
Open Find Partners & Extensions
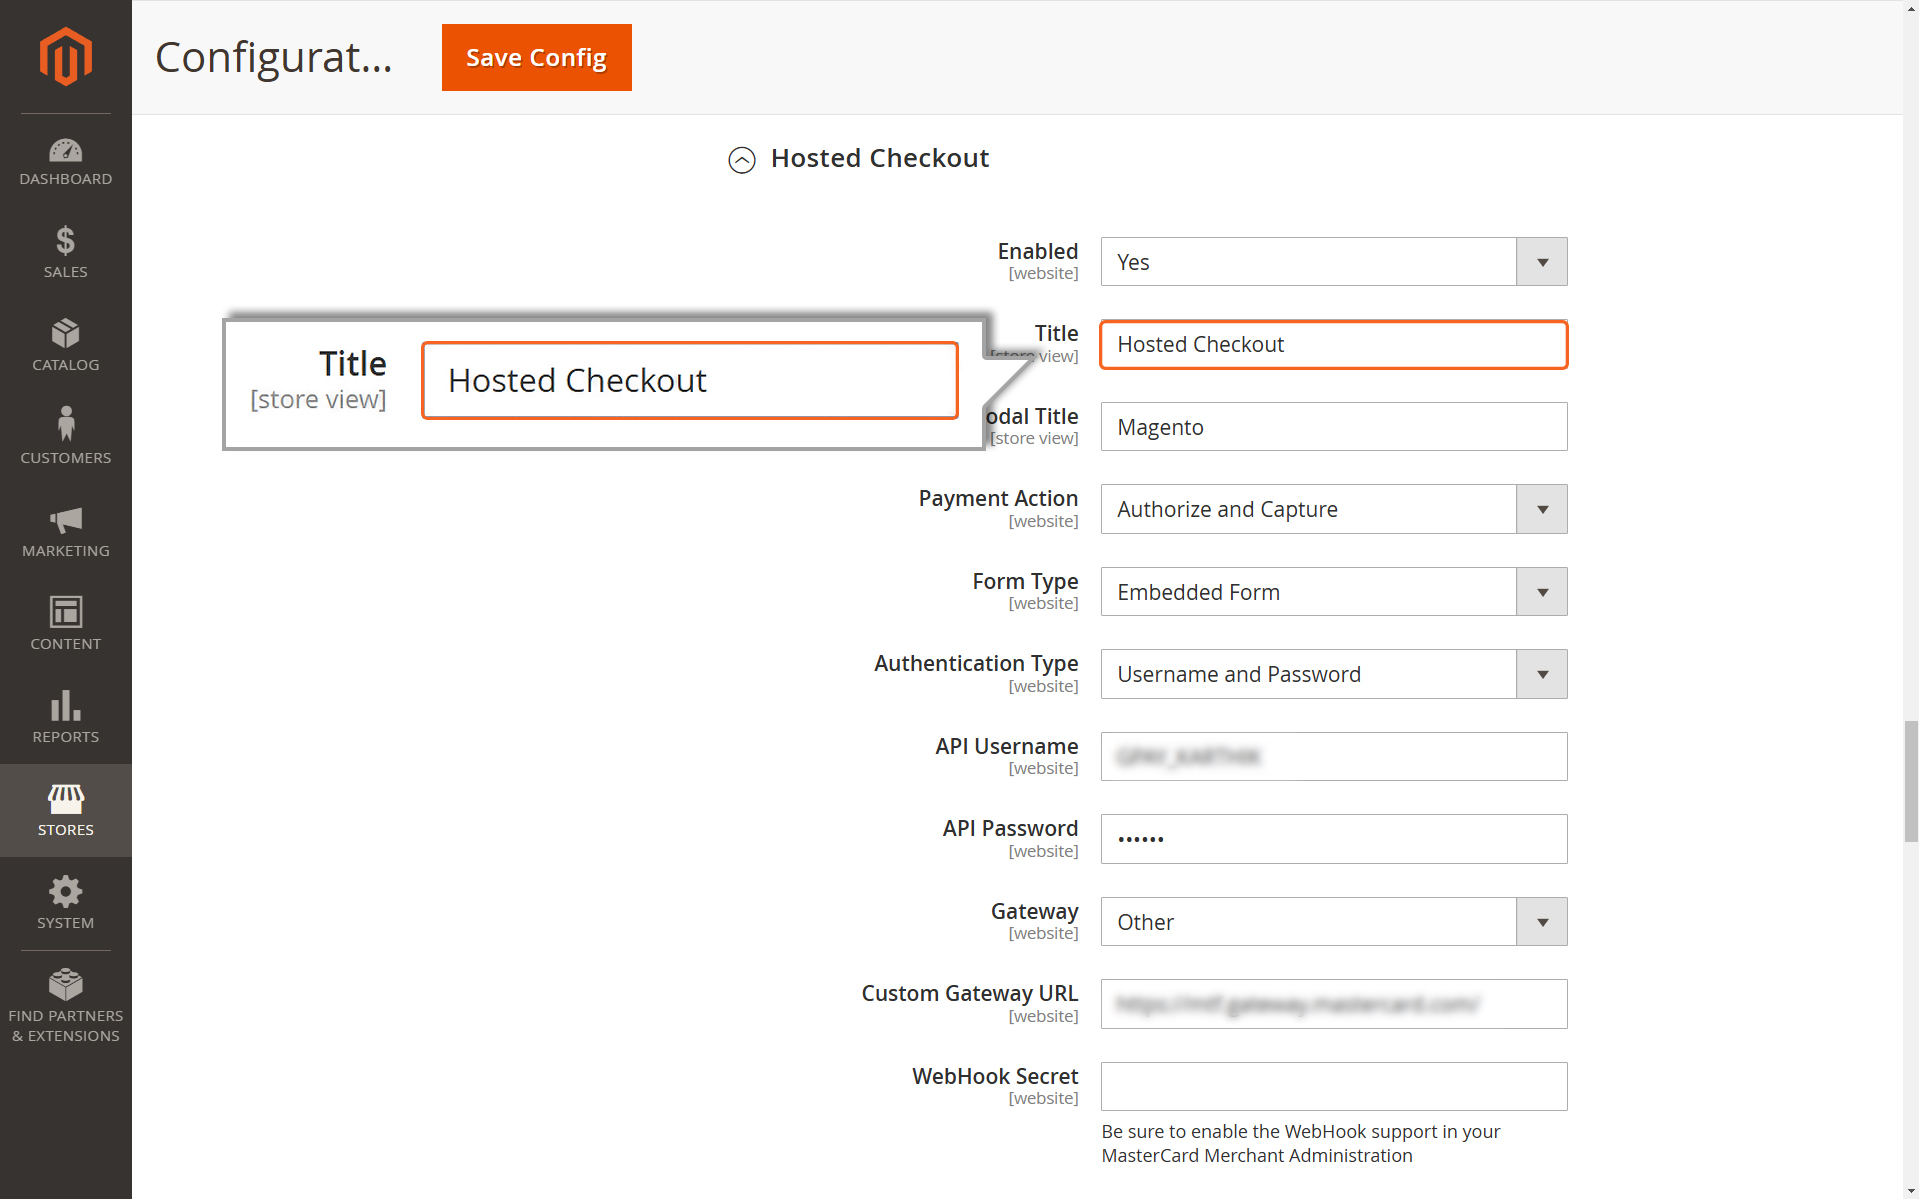[66, 1005]
